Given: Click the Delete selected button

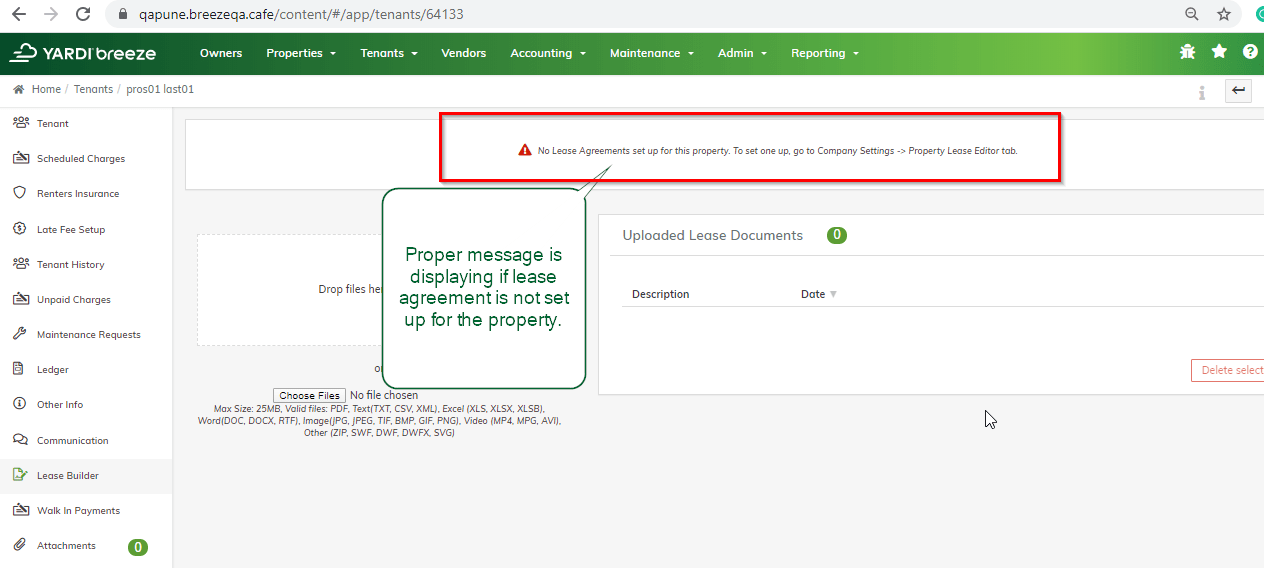Looking at the screenshot, I should [1228, 370].
